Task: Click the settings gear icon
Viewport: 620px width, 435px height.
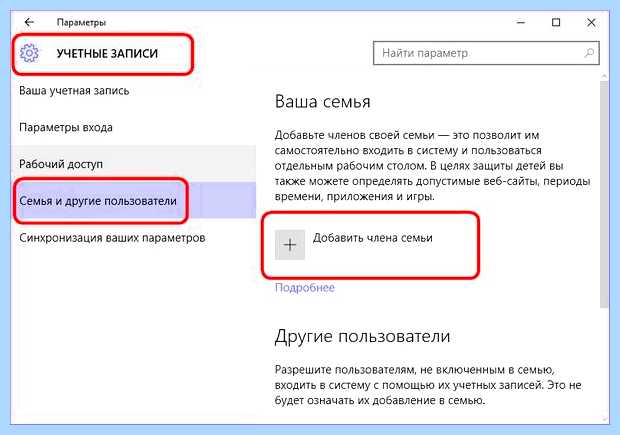Action: pyautogui.click(x=29, y=53)
